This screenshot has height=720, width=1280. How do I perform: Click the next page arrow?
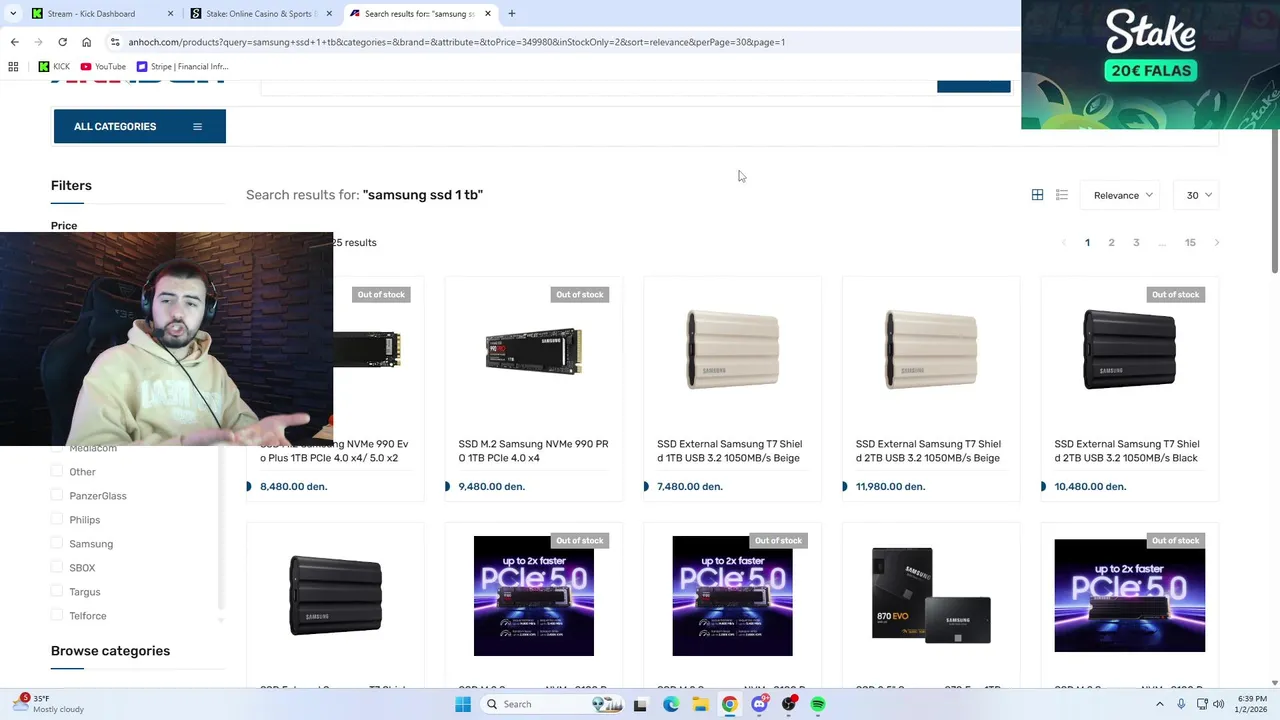pyautogui.click(x=1216, y=242)
